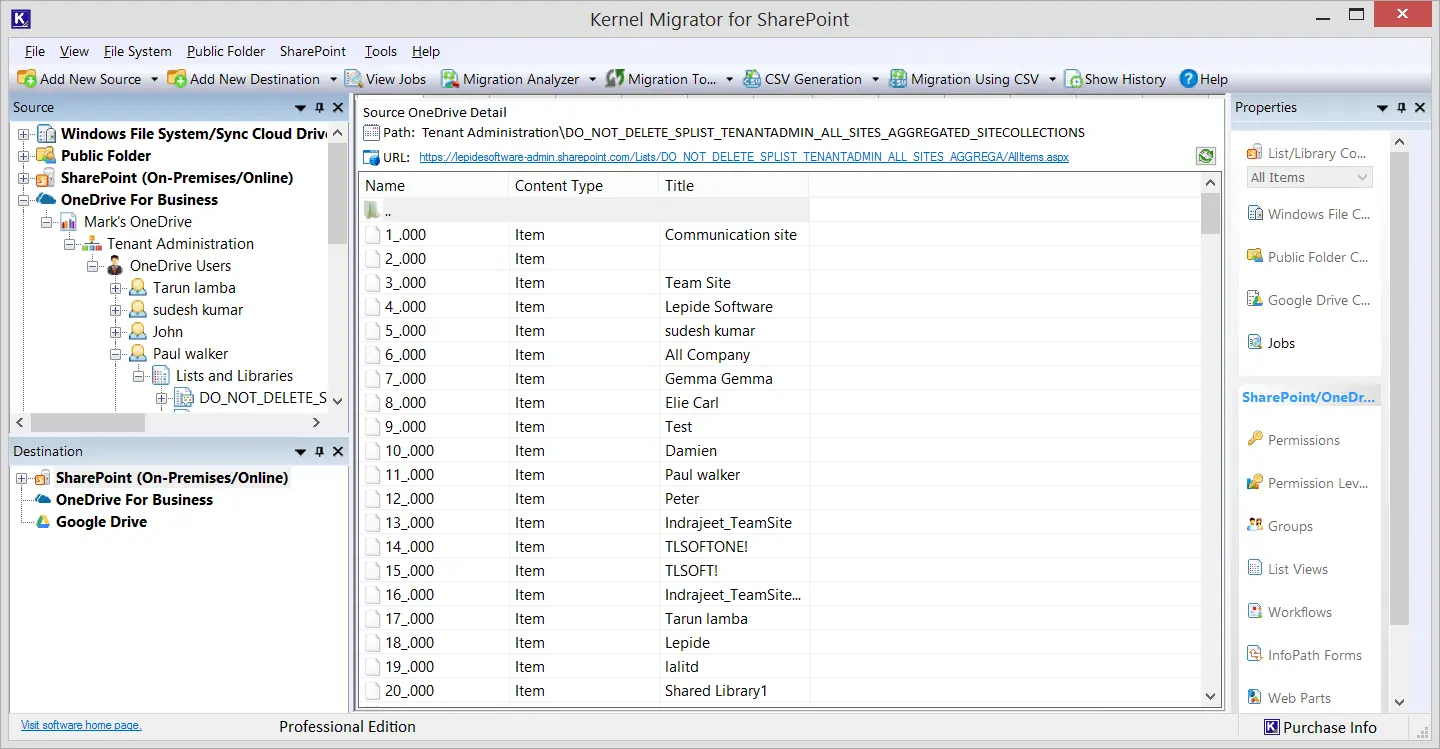Select the Communication site row
1440x749 pixels.
(731, 234)
